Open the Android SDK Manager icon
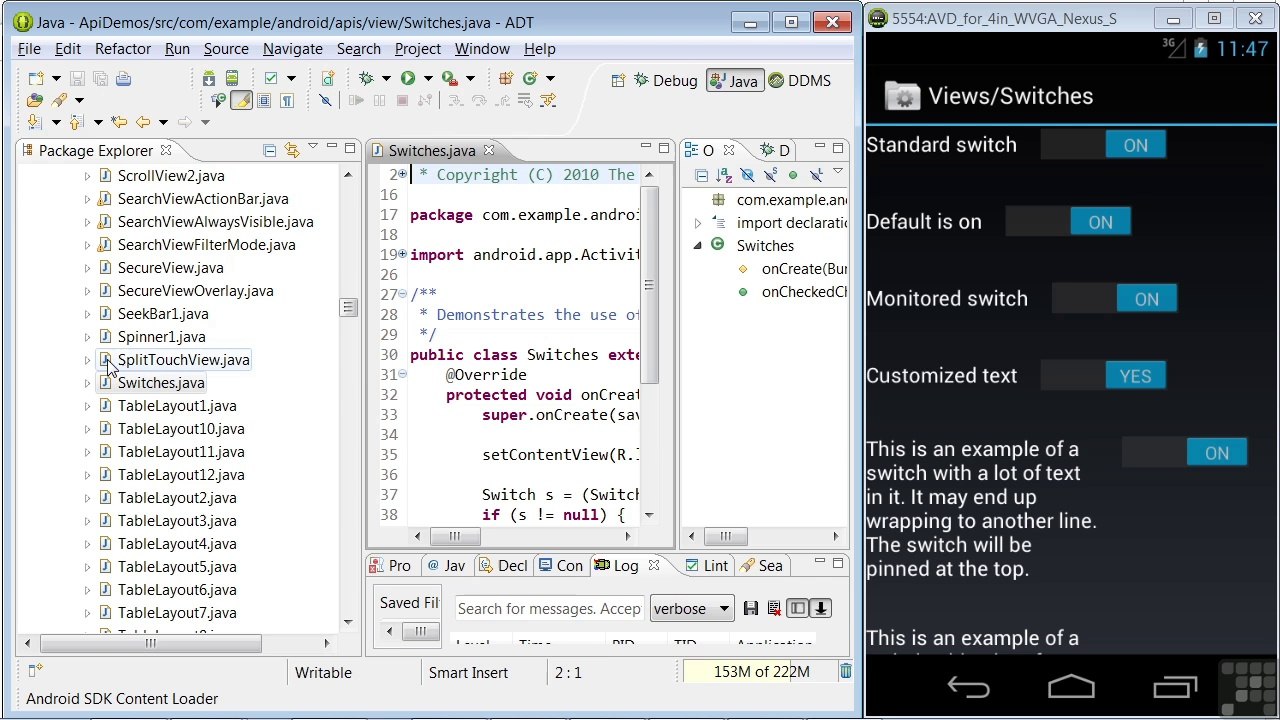 [x=208, y=78]
